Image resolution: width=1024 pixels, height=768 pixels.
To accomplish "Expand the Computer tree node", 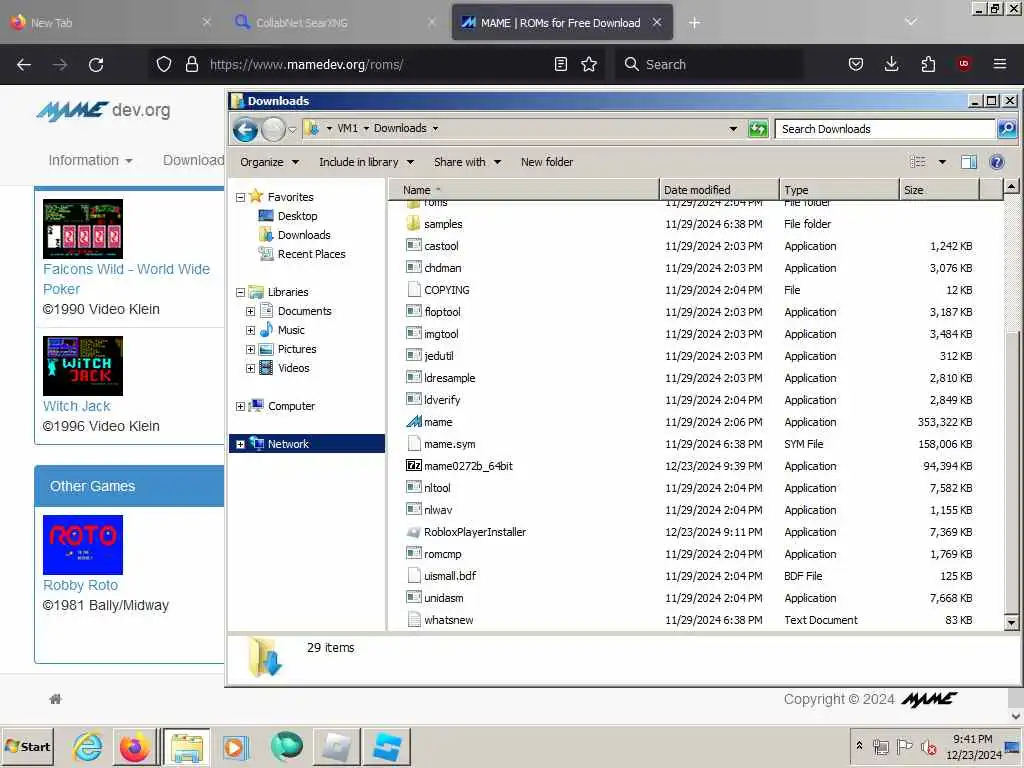I will (x=240, y=406).
